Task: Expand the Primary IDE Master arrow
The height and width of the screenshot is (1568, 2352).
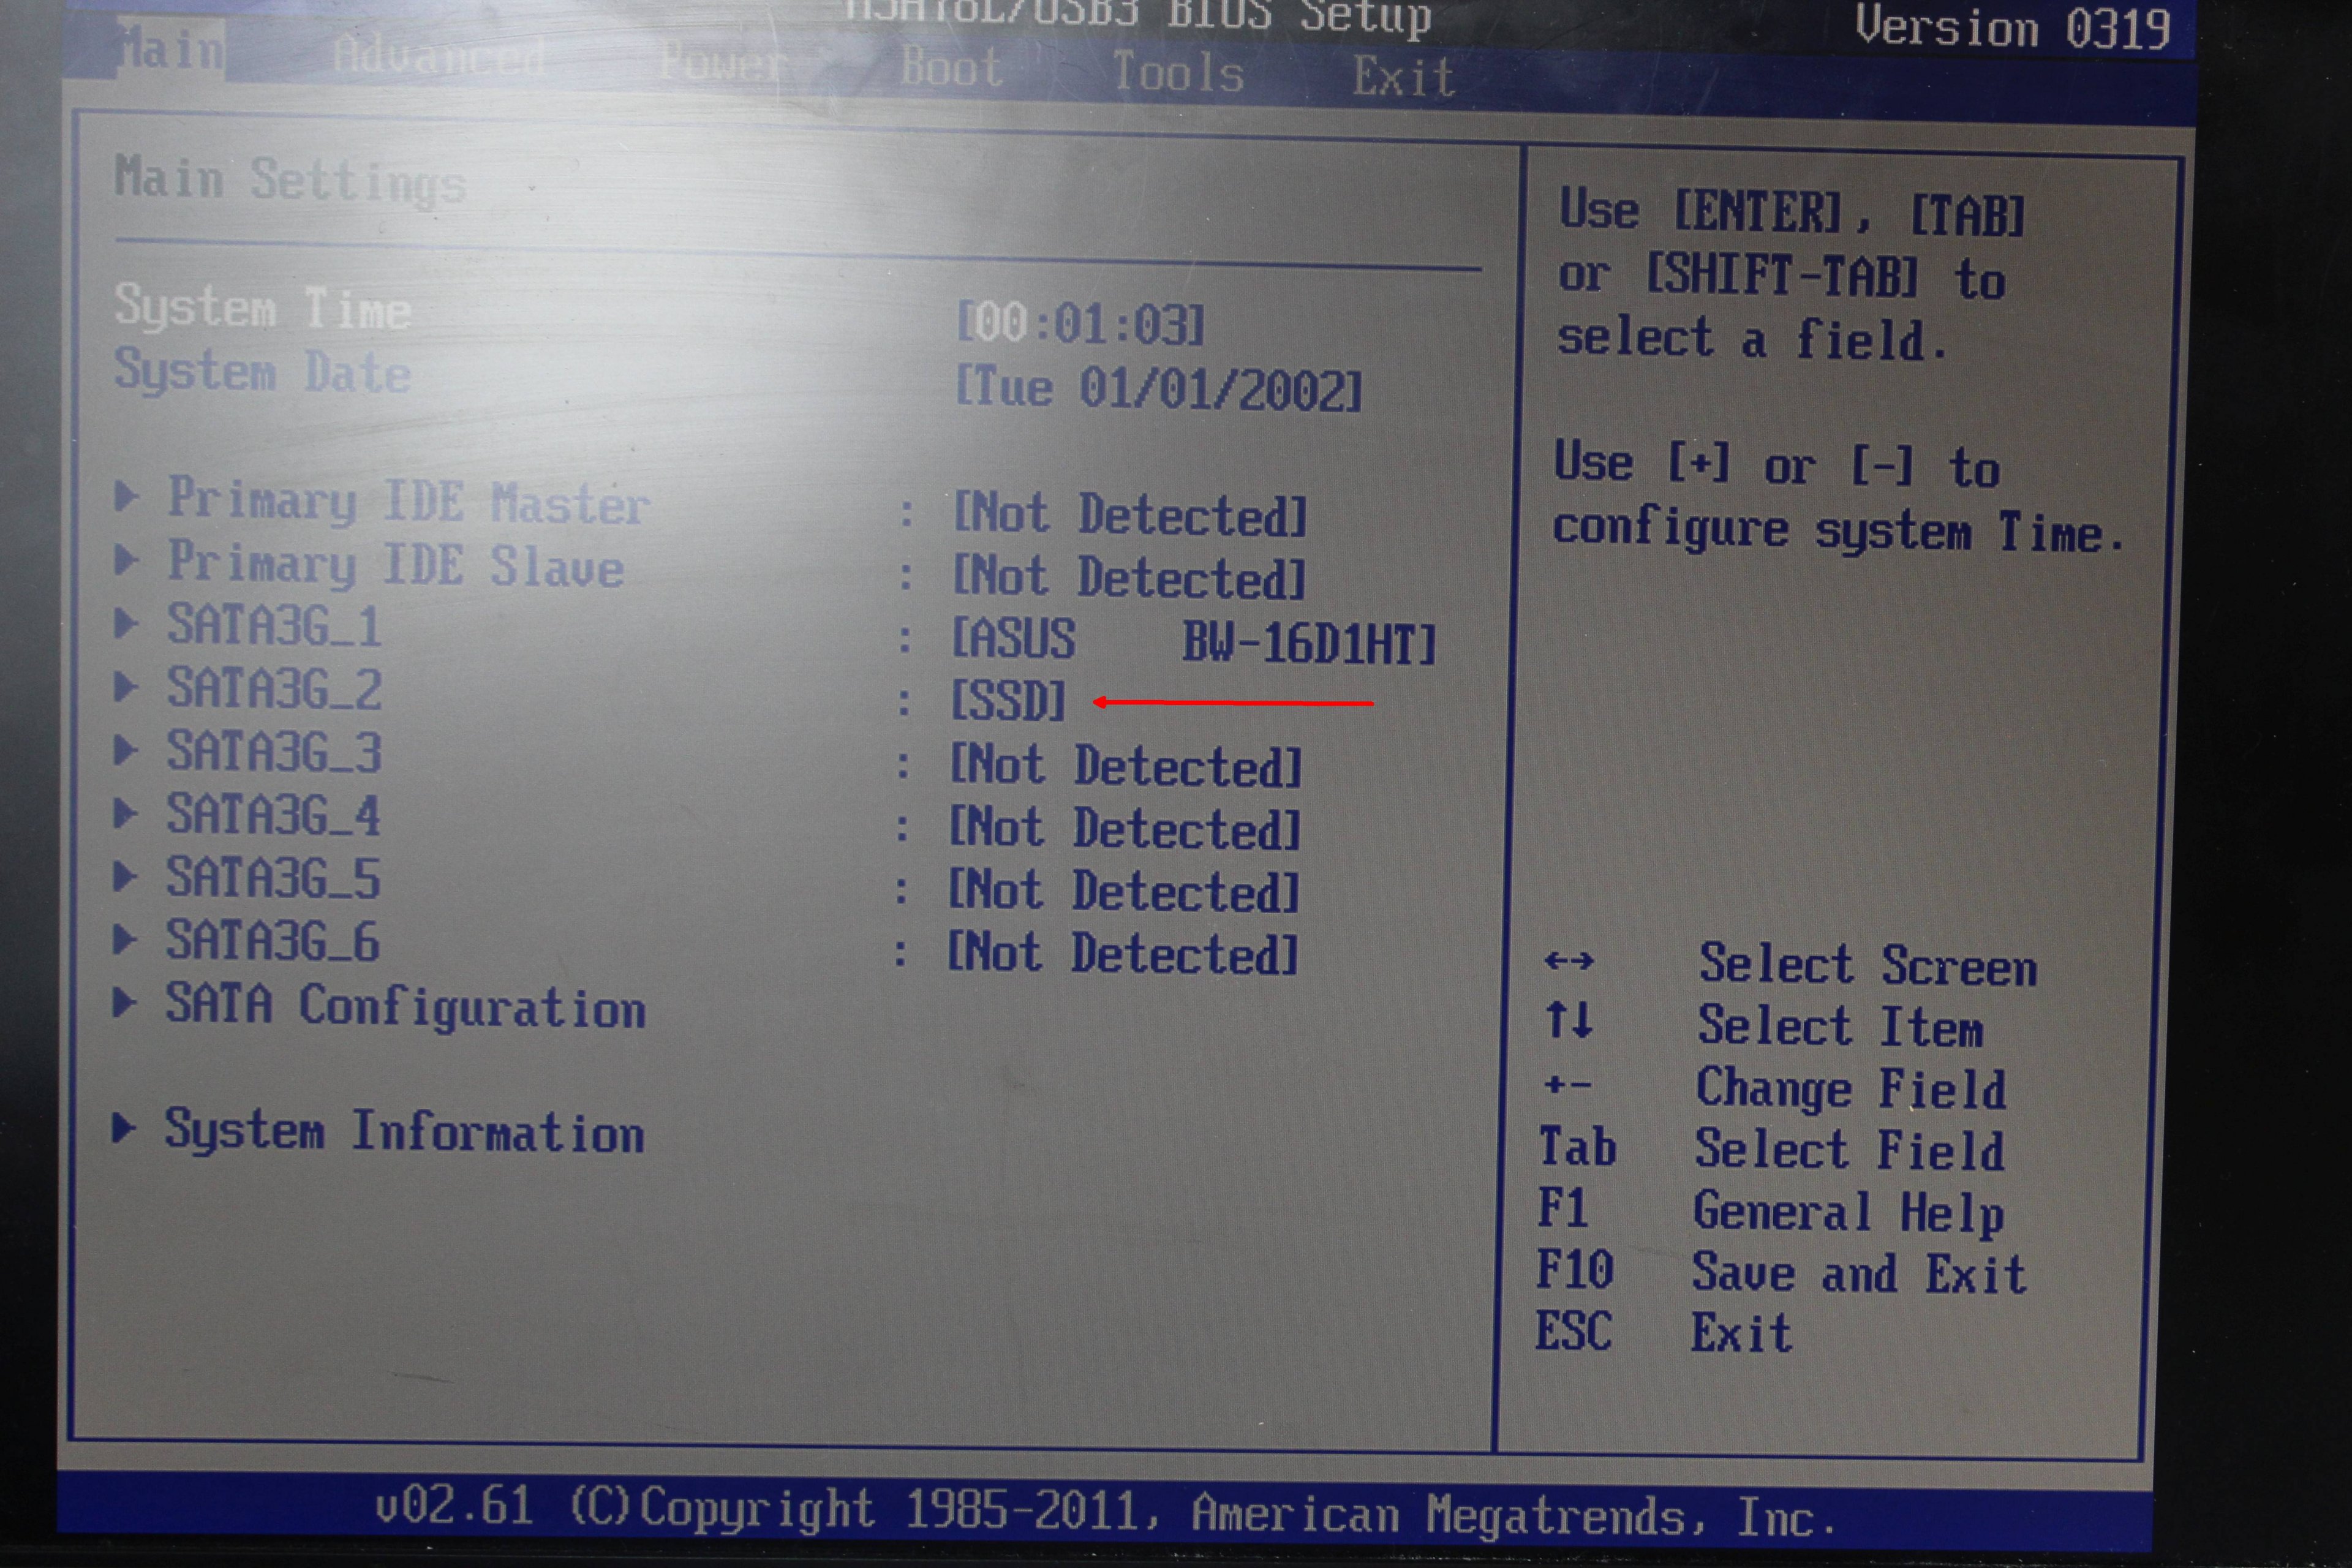Action: [x=126, y=496]
